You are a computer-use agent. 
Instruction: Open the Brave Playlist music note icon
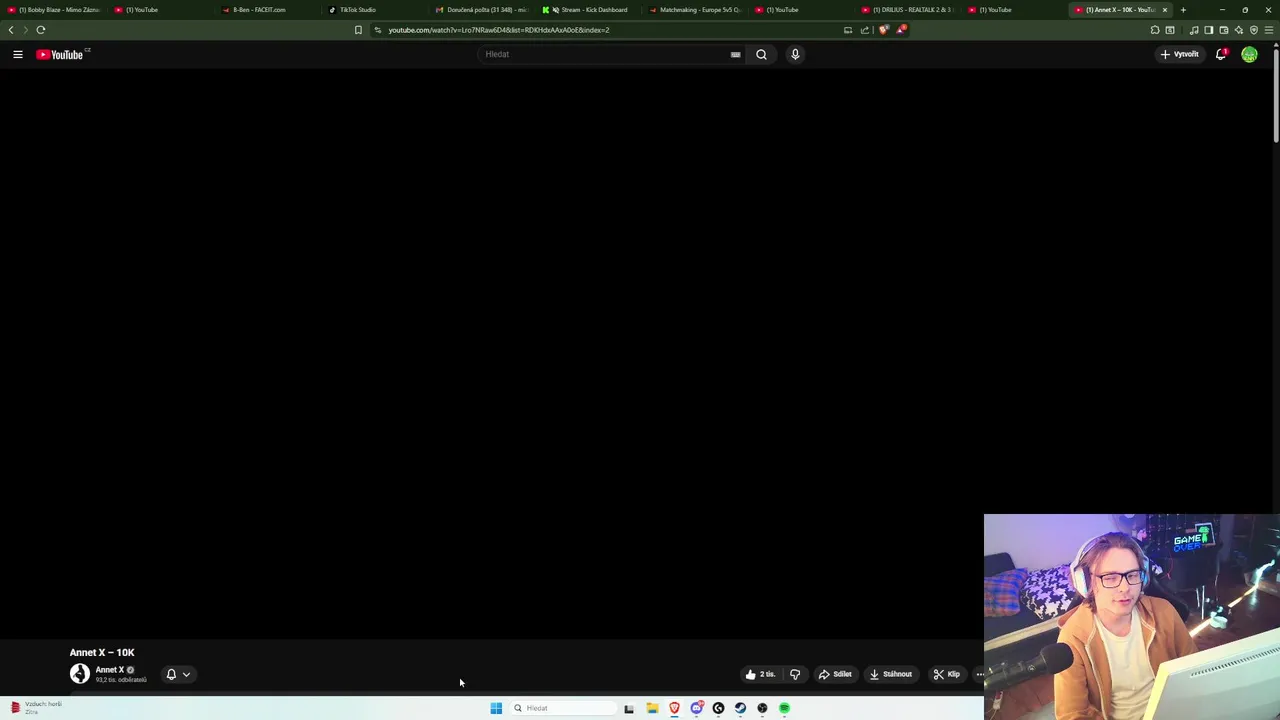[1194, 30]
